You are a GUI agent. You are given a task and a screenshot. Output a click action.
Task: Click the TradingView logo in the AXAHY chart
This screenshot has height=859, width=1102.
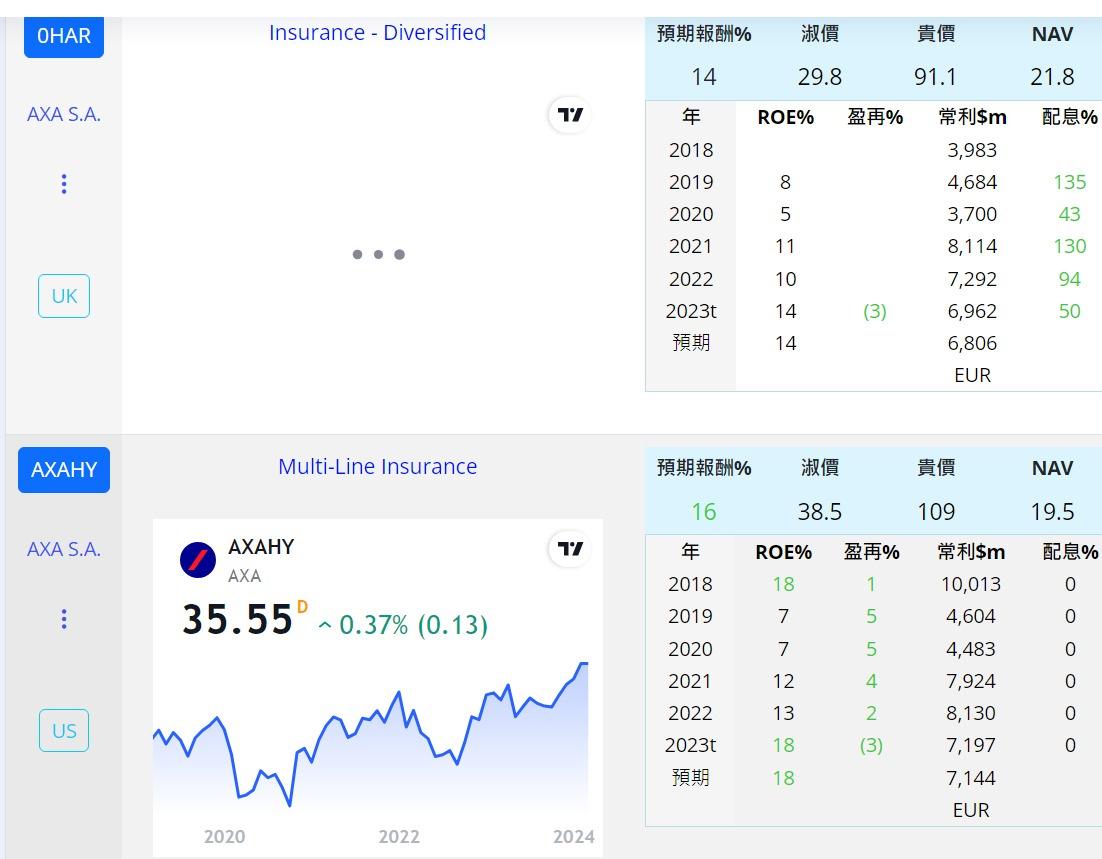(x=570, y=548)
